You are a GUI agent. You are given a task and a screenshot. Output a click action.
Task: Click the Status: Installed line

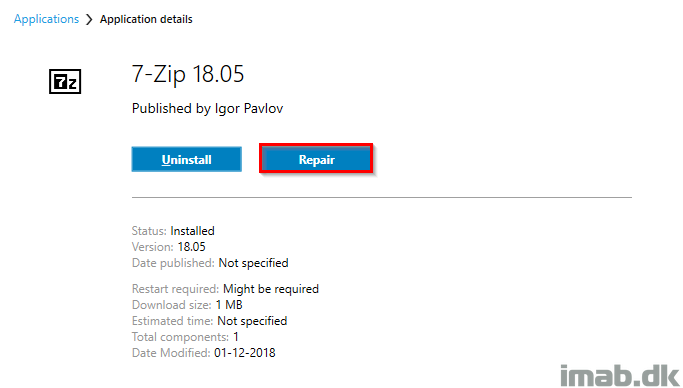click(x=173, y=231)
